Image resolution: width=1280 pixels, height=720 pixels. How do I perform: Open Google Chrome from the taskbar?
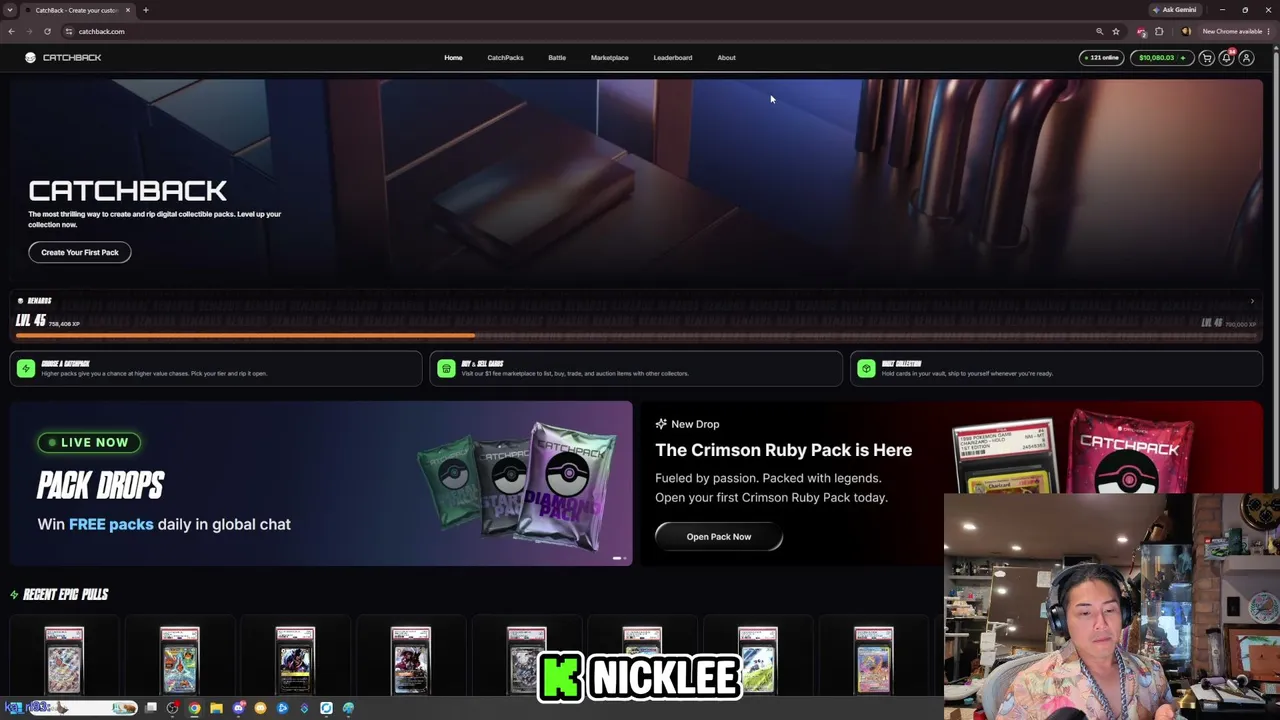194,708
